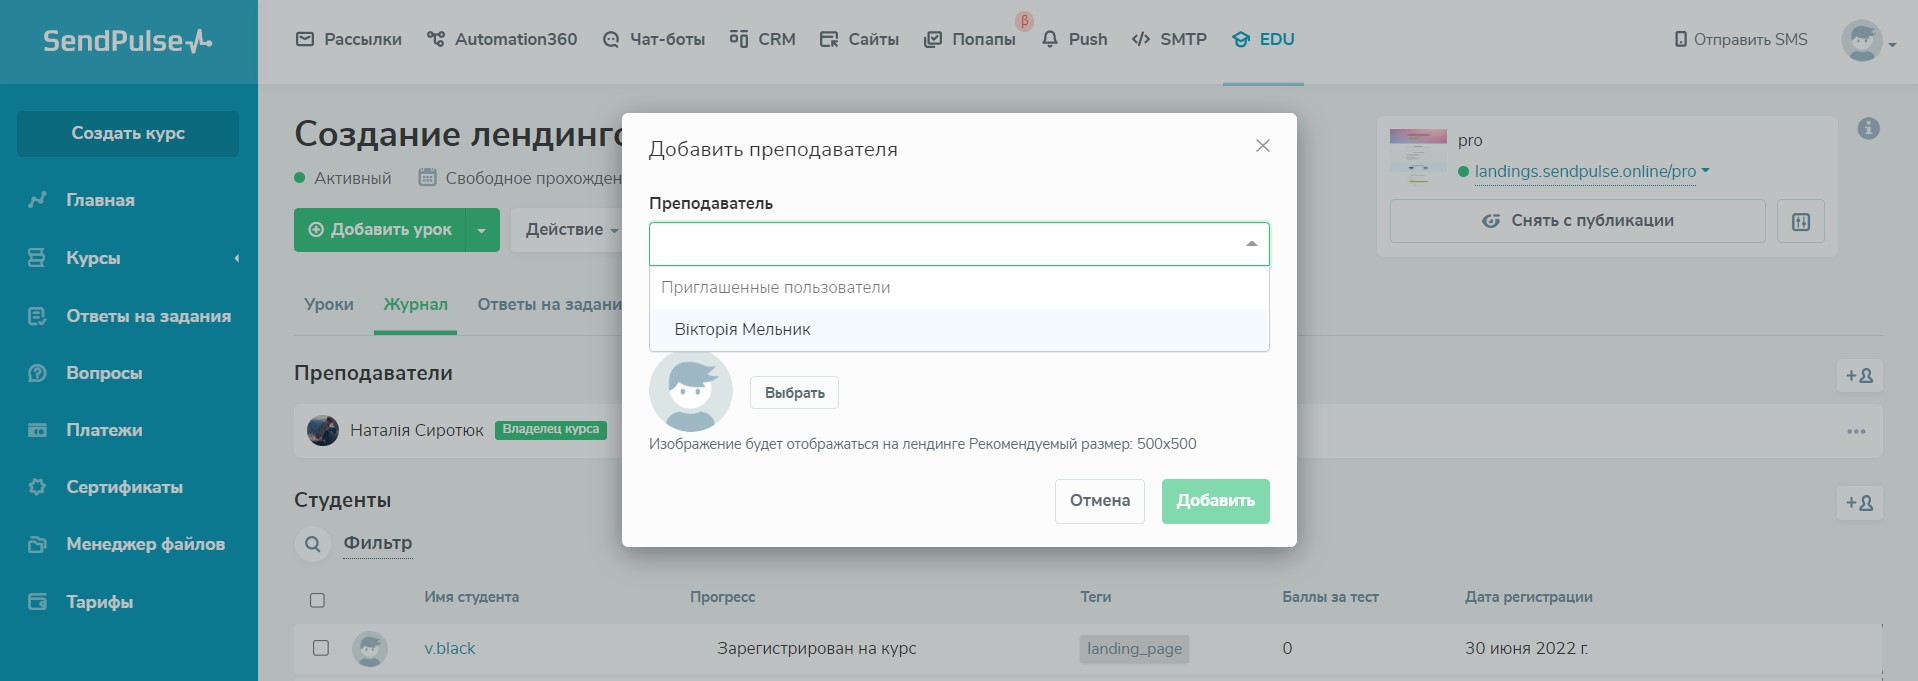1918x681 pixels.
Task: Click Приглашенные пользователи group label
Action: (775, 287)
